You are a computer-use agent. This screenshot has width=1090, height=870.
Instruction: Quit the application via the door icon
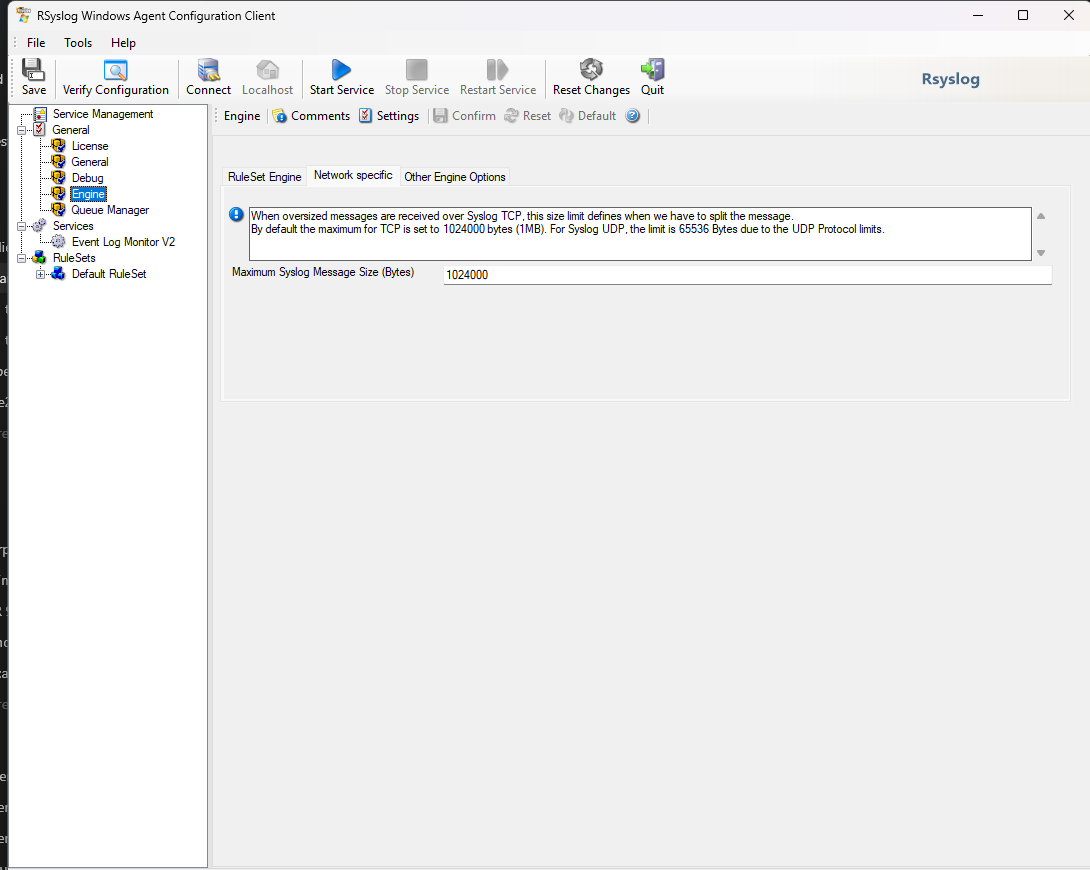[652, 69]
